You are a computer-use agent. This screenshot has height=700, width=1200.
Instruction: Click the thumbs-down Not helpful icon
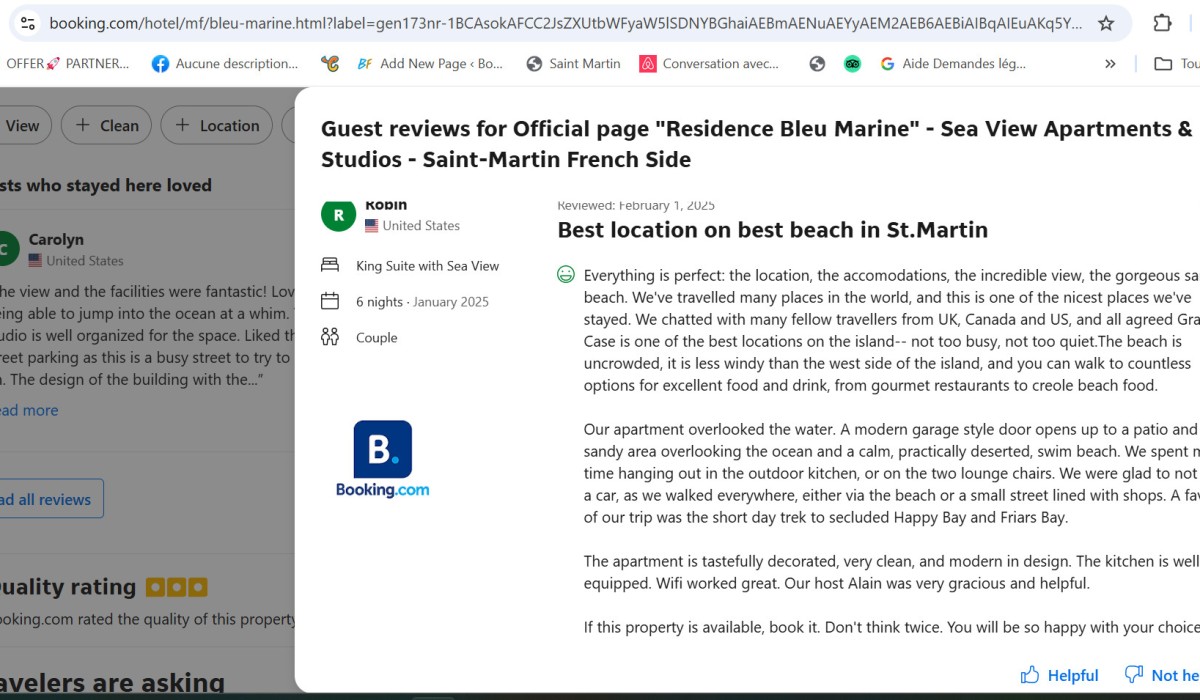(x=1134, y=675)
